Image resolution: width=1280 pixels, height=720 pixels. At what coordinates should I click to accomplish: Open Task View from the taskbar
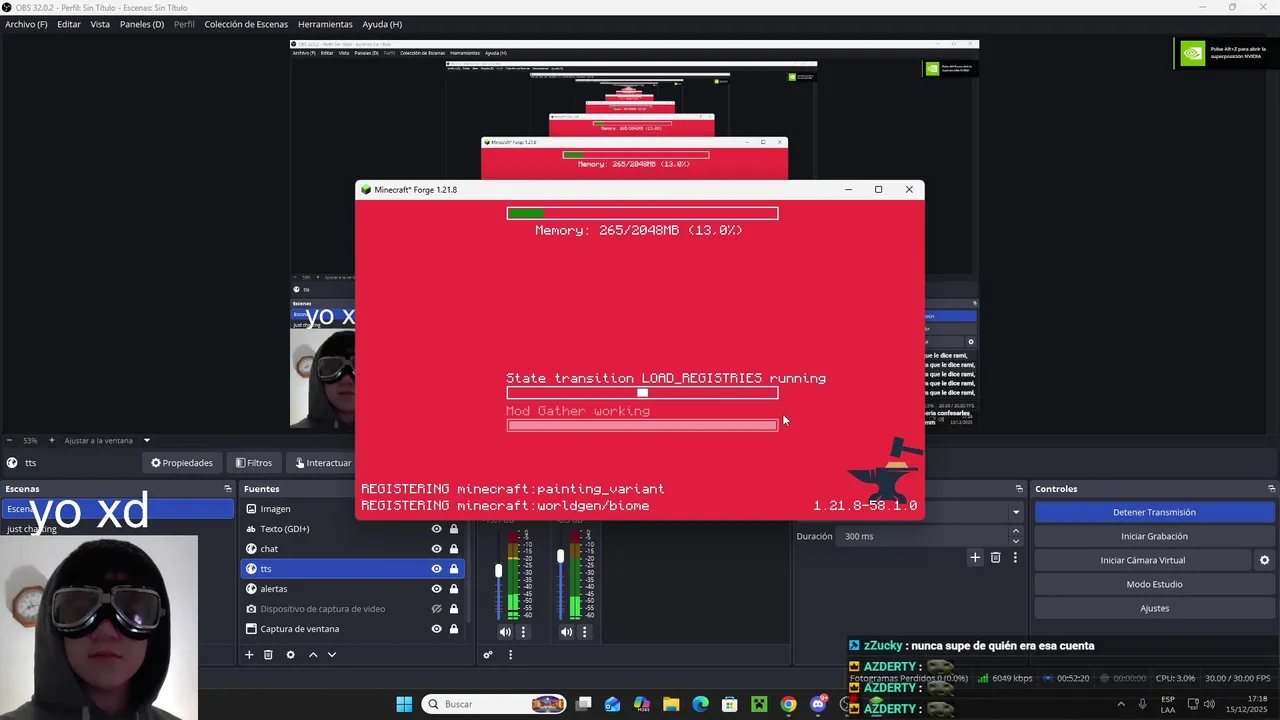coord(583,704)
